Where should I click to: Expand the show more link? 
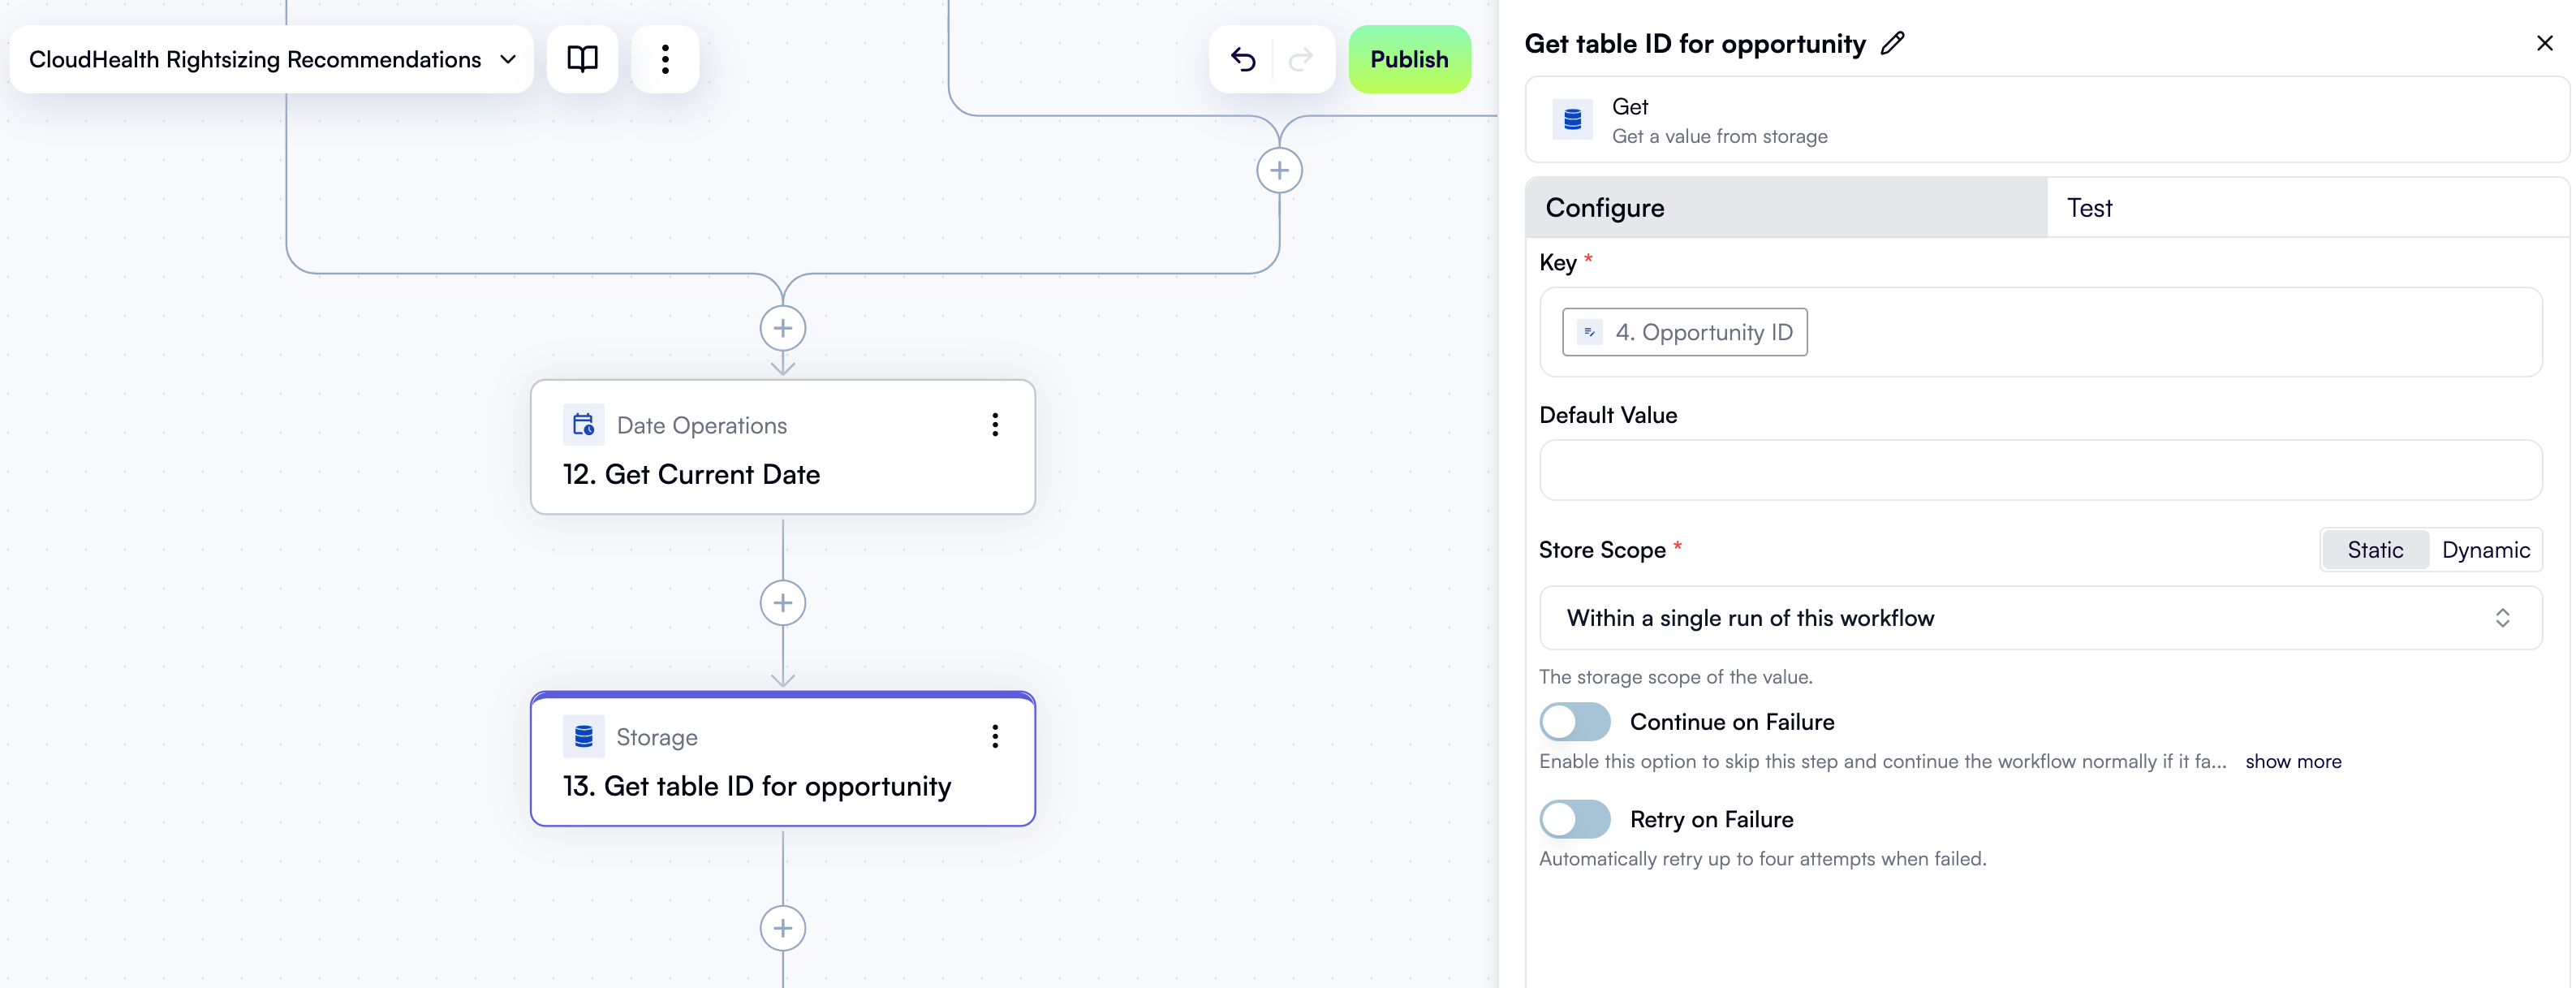click(2294, 761)
